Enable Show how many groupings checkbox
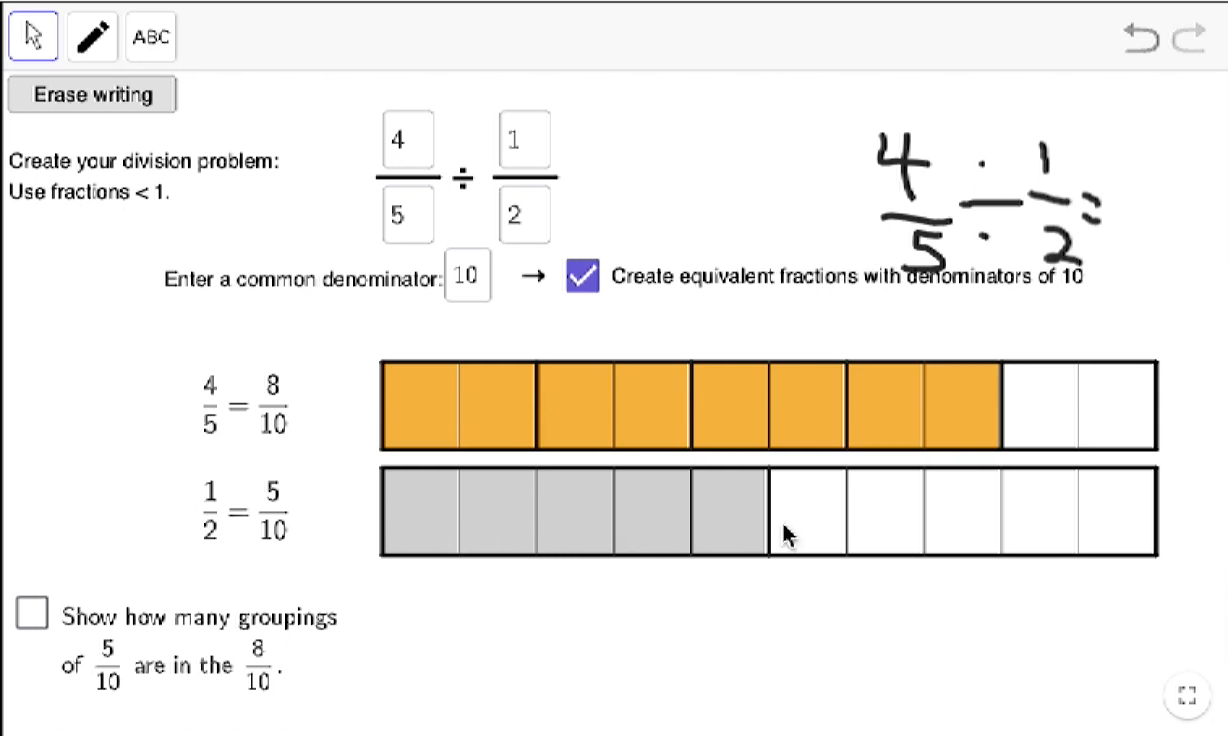The image size is (1228, 736). [x=32, y=613]
